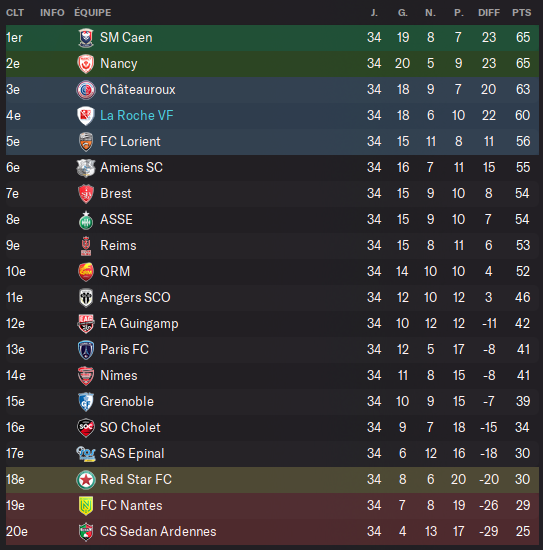Click the INFO column header
This screenshot has height=550, width=543.
(52, 13)
